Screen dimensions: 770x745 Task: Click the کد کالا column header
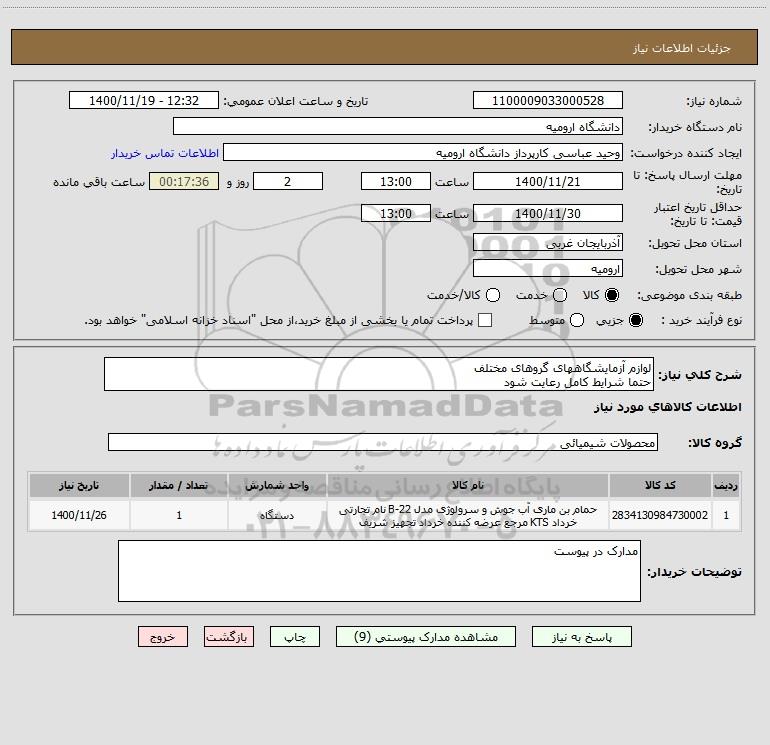point(660,486)
